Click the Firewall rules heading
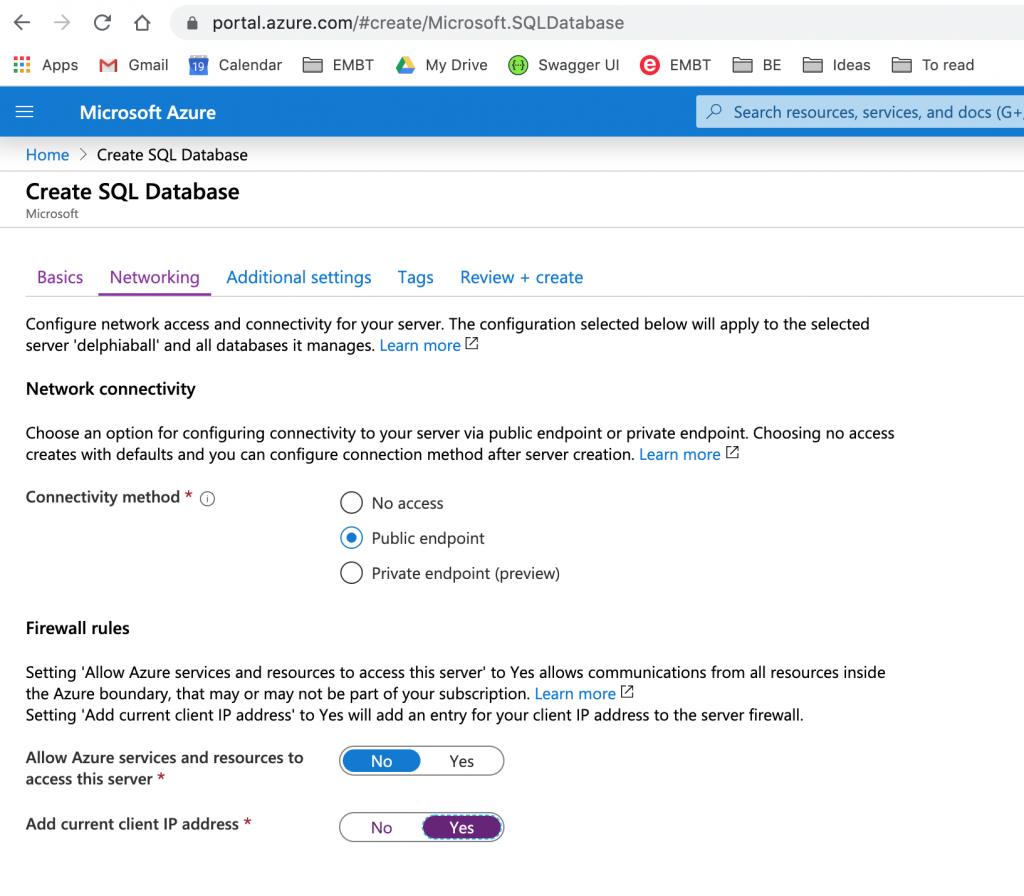Viewport: 1024px width, 896px height. point(78,628)
